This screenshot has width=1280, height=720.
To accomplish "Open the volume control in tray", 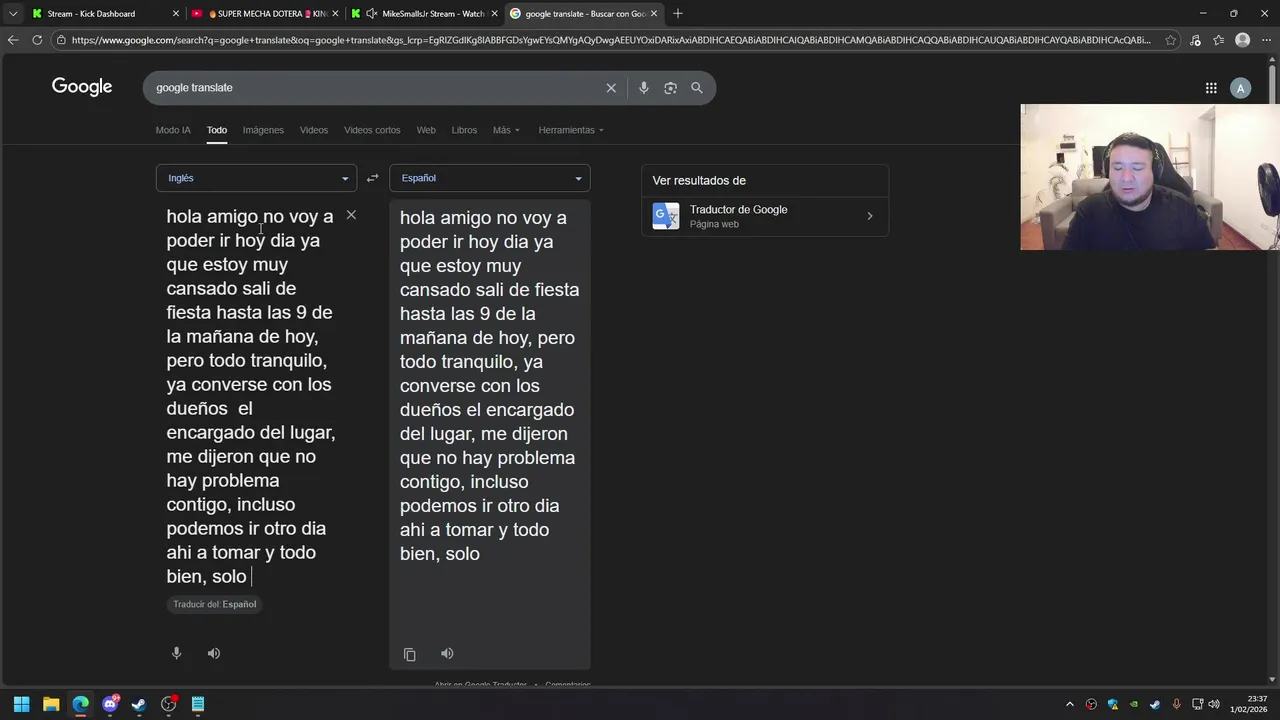I will point(1215,704).
